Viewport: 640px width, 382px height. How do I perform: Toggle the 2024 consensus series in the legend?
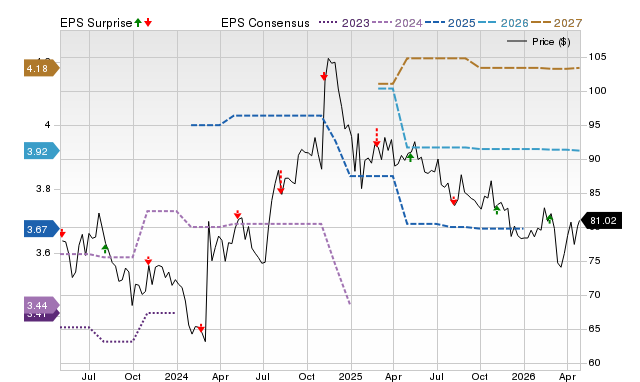(x=397, y=23)
